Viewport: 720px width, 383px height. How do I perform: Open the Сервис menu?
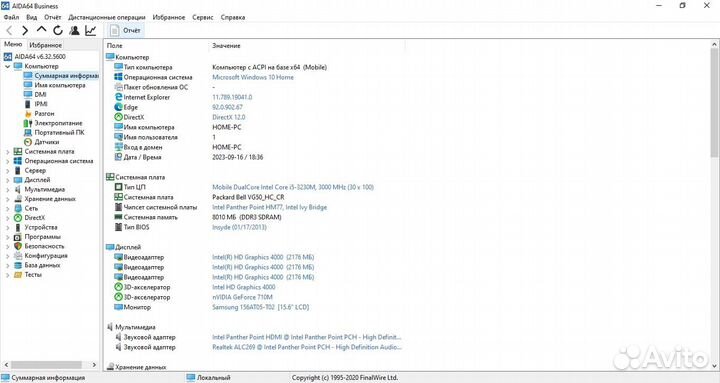coord(202,17)
